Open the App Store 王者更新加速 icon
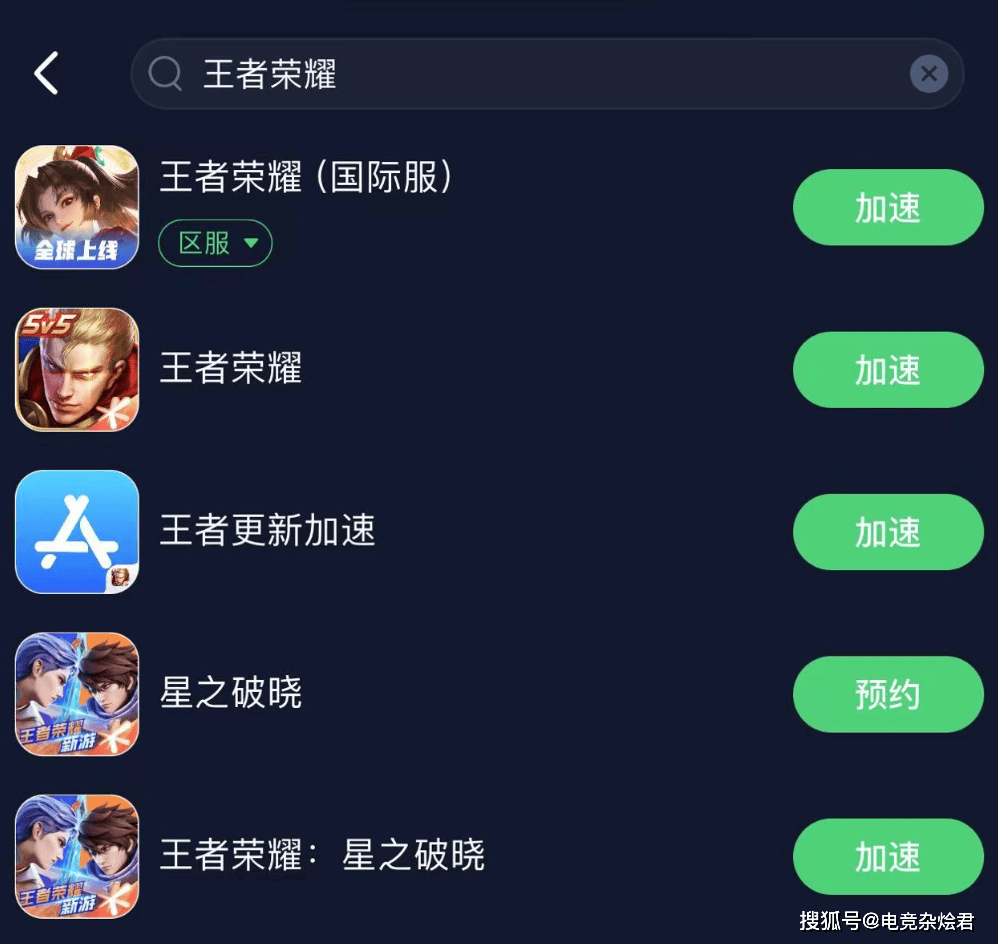This screenshot has height=944, width=998. (77, 532)
